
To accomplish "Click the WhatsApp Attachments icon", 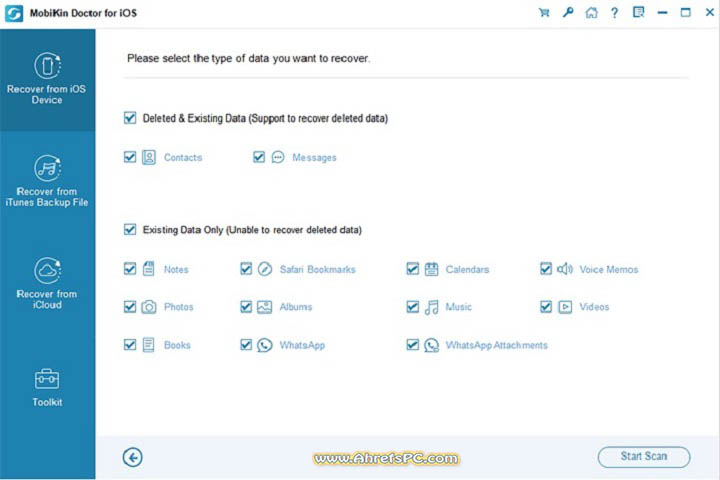I will coord(432,345).
